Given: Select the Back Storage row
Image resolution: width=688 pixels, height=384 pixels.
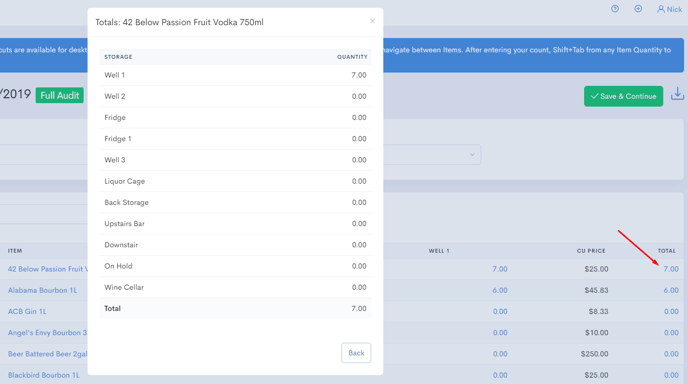Looking at the screenshot, I should pyautogui.click(x=235, y=202).
